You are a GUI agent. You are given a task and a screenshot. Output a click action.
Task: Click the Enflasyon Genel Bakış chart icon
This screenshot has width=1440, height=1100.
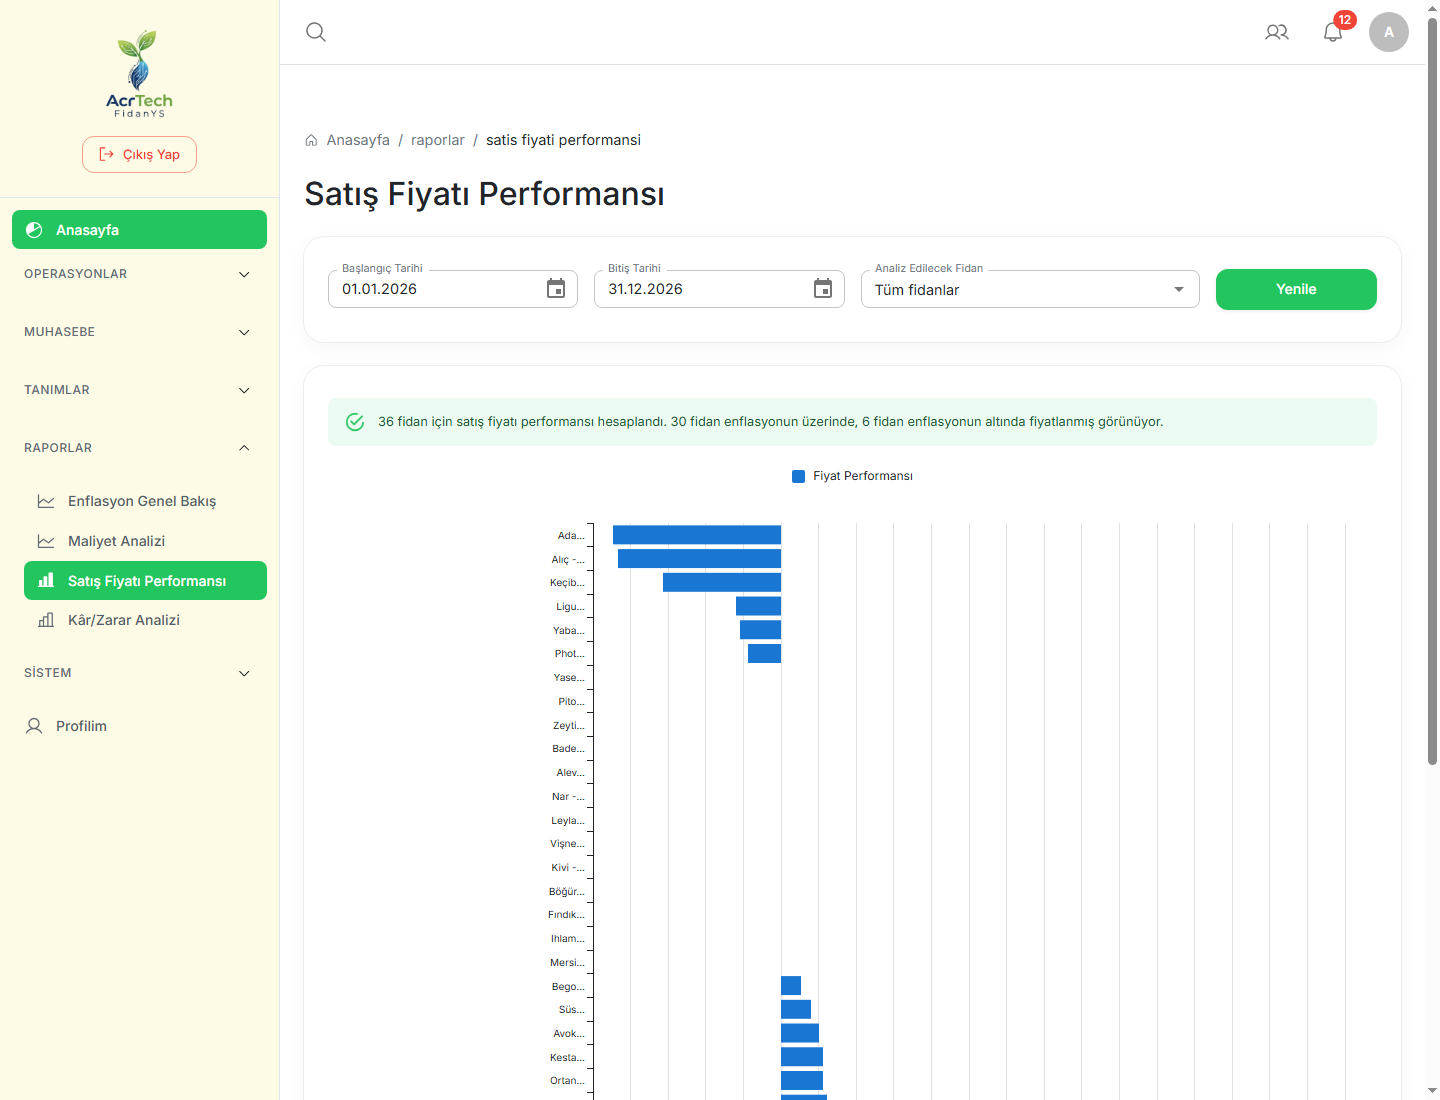(46, 501)
